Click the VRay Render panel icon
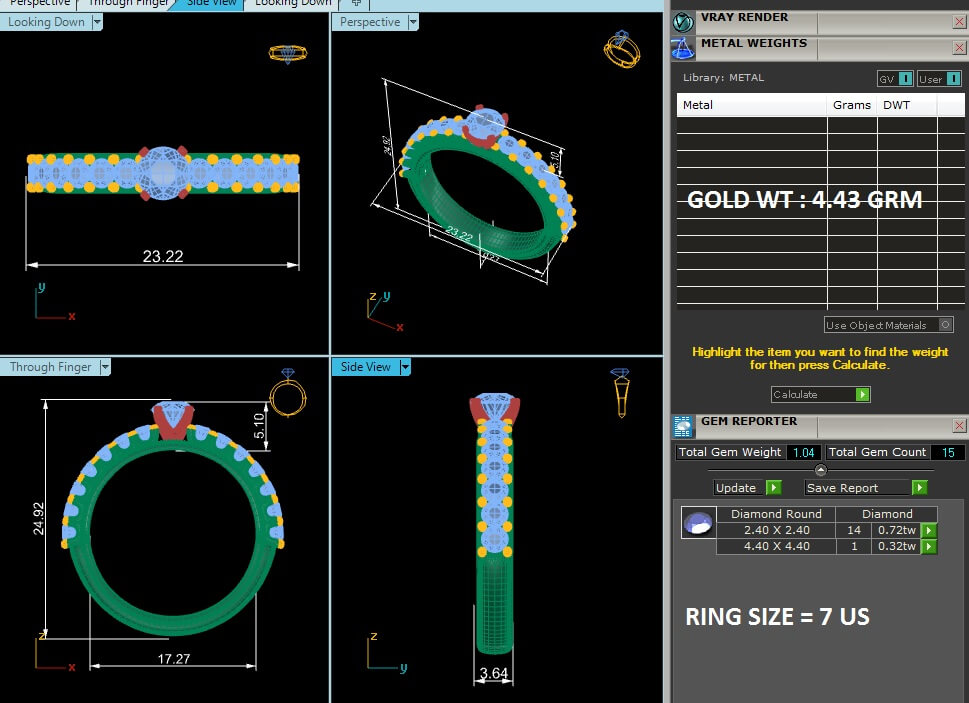The image size is (969, 703). 684,22
